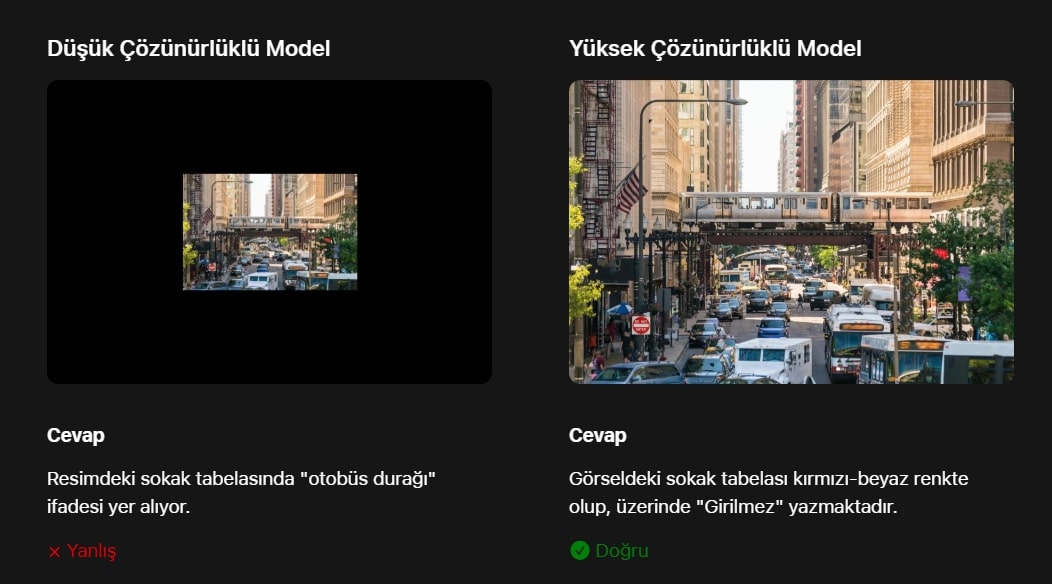Viewport: 1052px width, 584px height.
Task: Click the blue car in the high-resolution photo
Action: coord(773,328)
